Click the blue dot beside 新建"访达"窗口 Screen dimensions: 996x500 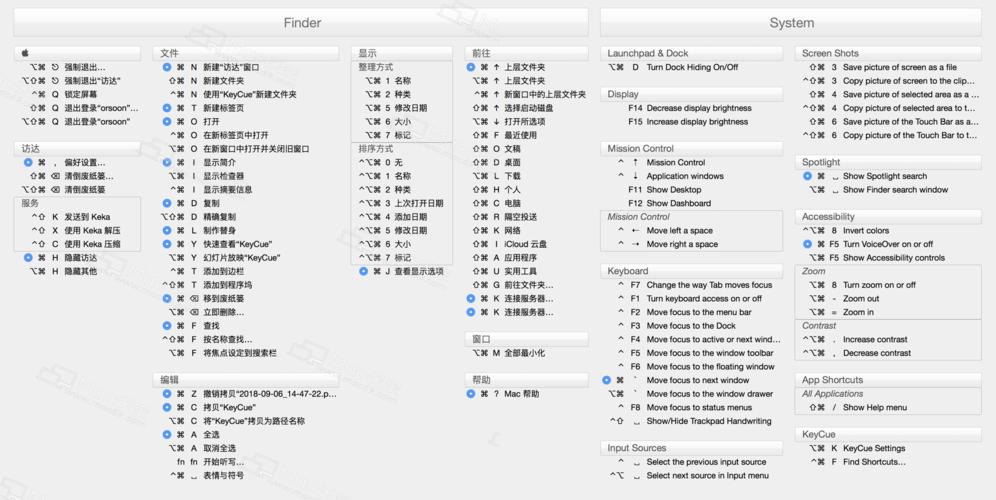coord(166,67)
